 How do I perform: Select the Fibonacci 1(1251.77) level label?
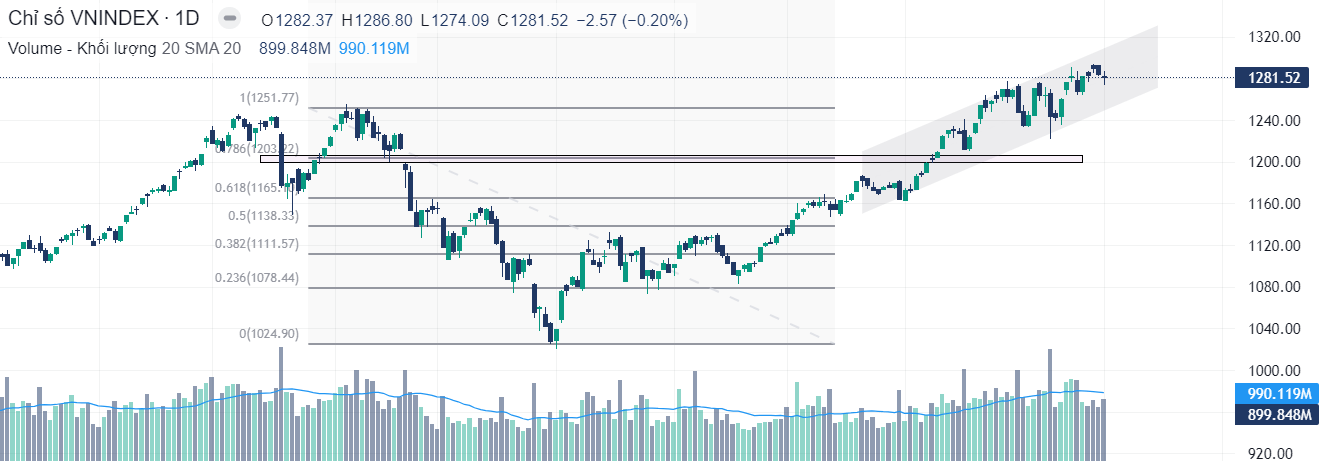point(268,97)
